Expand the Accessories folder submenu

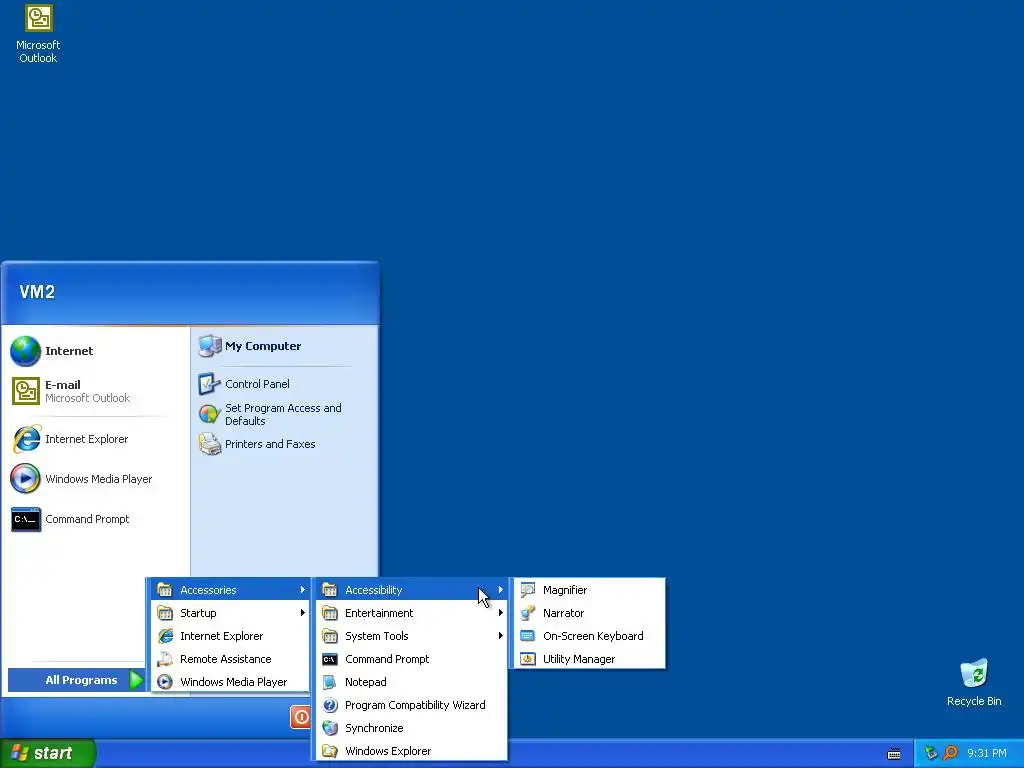[x=231, y=590]
